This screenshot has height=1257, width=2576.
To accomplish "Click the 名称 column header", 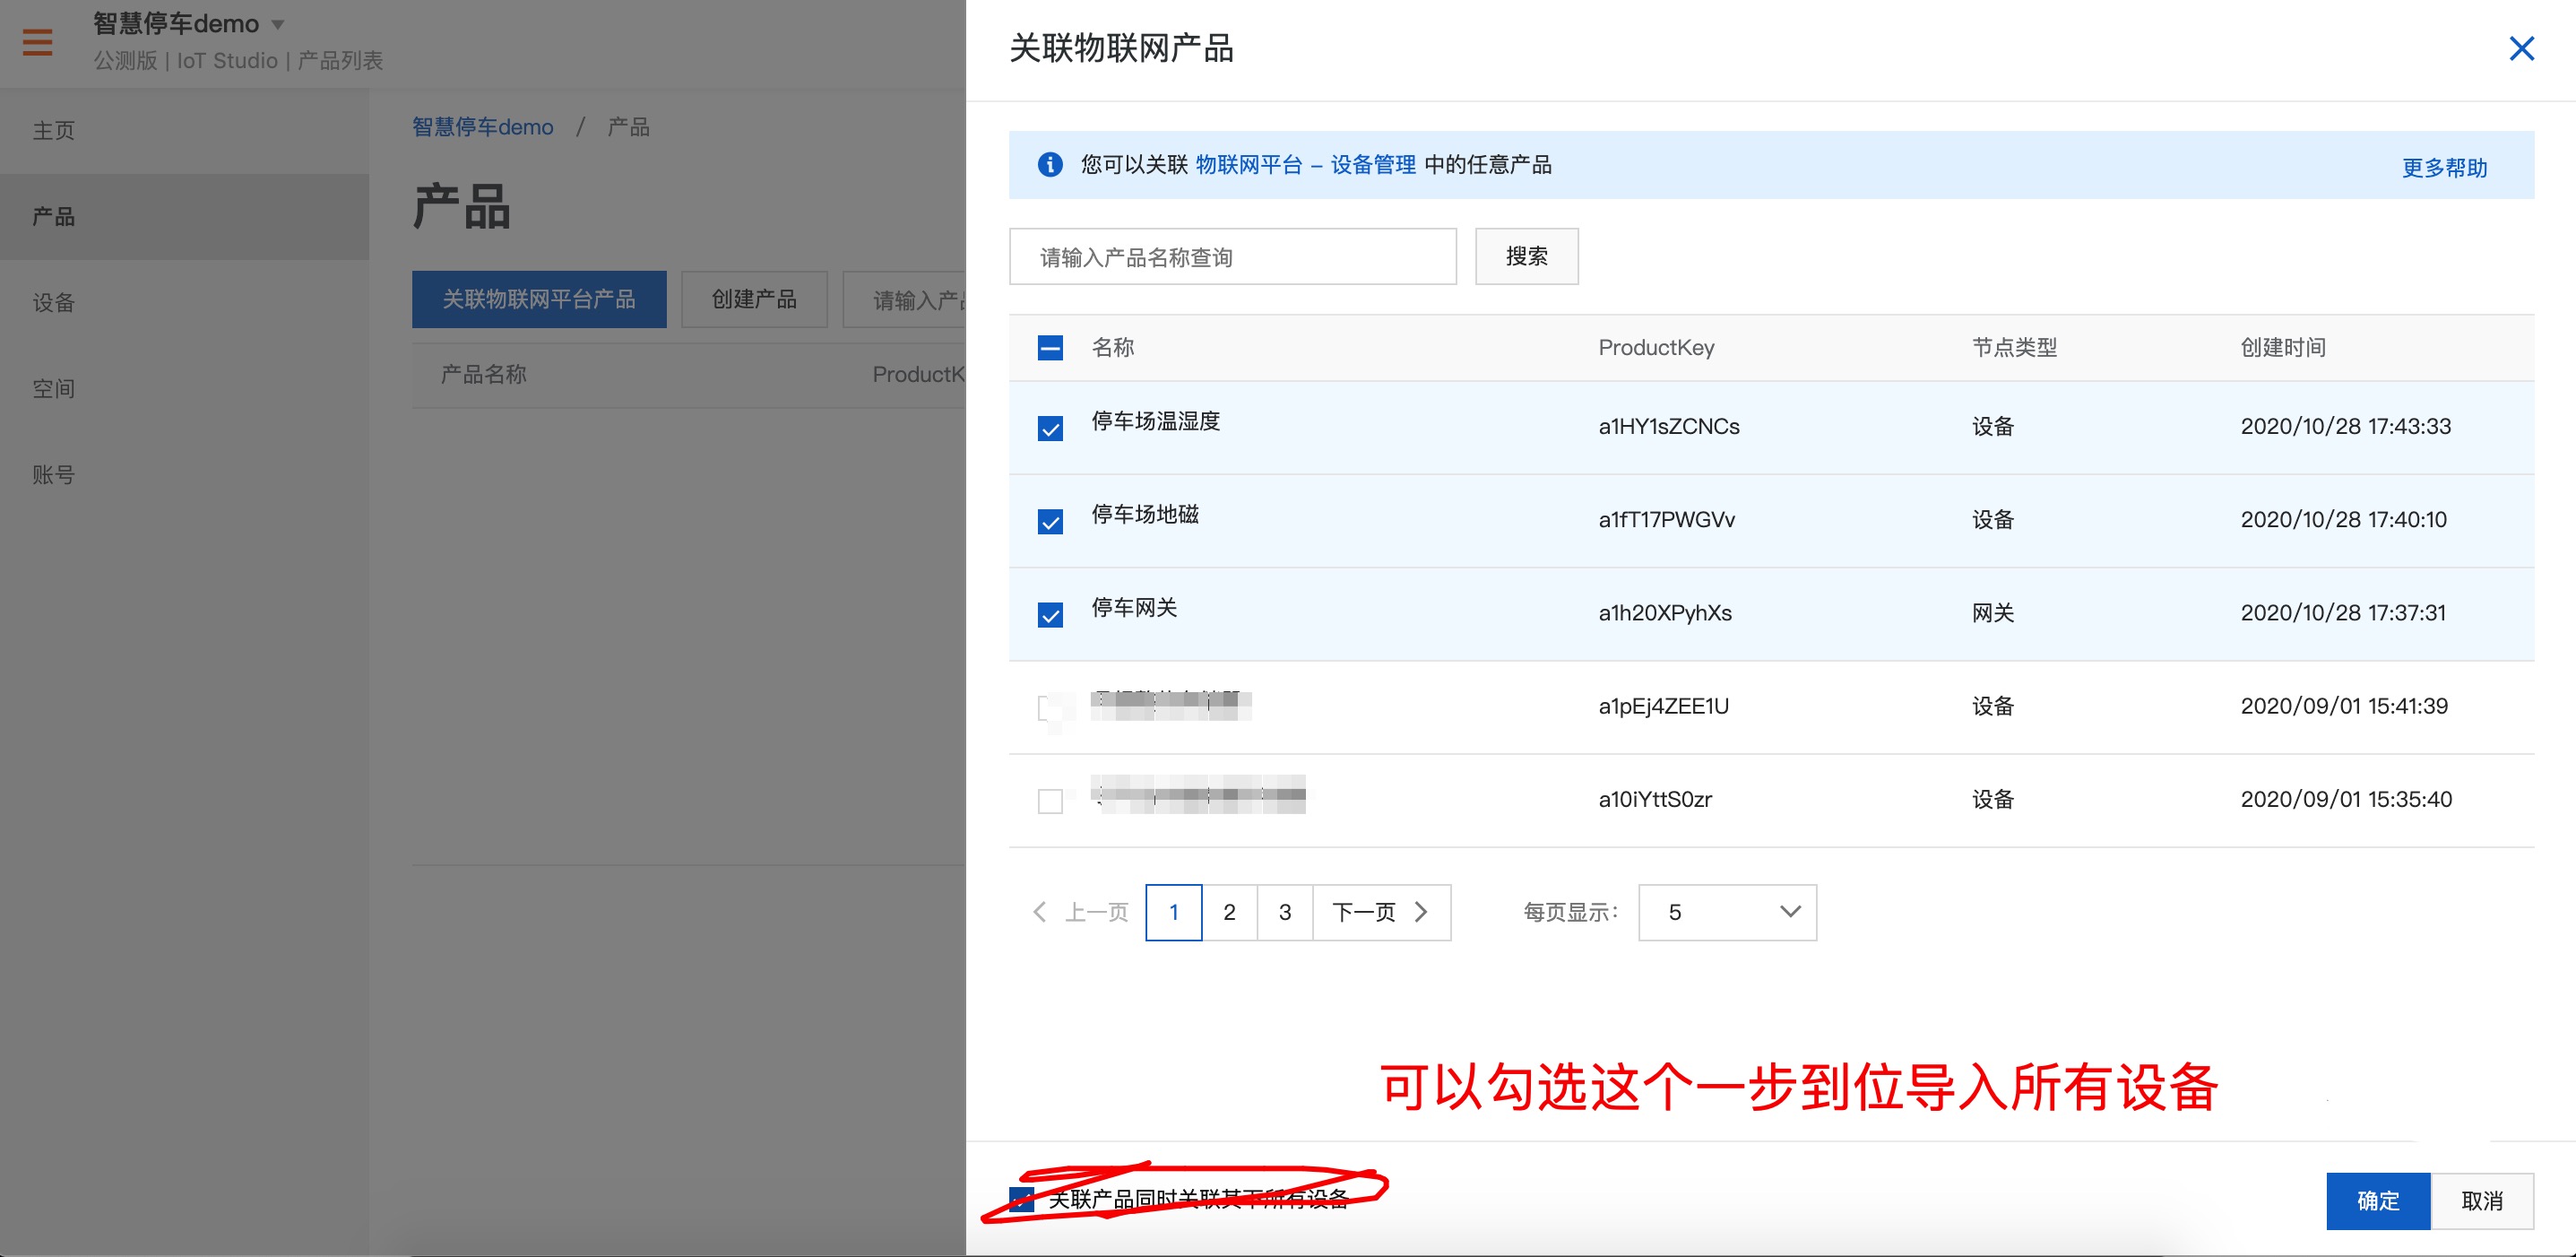I will tap(1112, 347).
